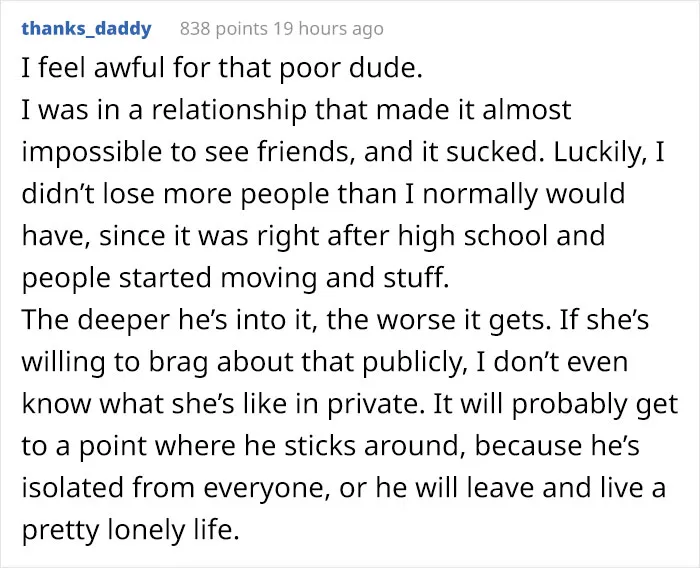
Task: Click the 19 hours ago timestamp
Action: (x=328, y=29)
